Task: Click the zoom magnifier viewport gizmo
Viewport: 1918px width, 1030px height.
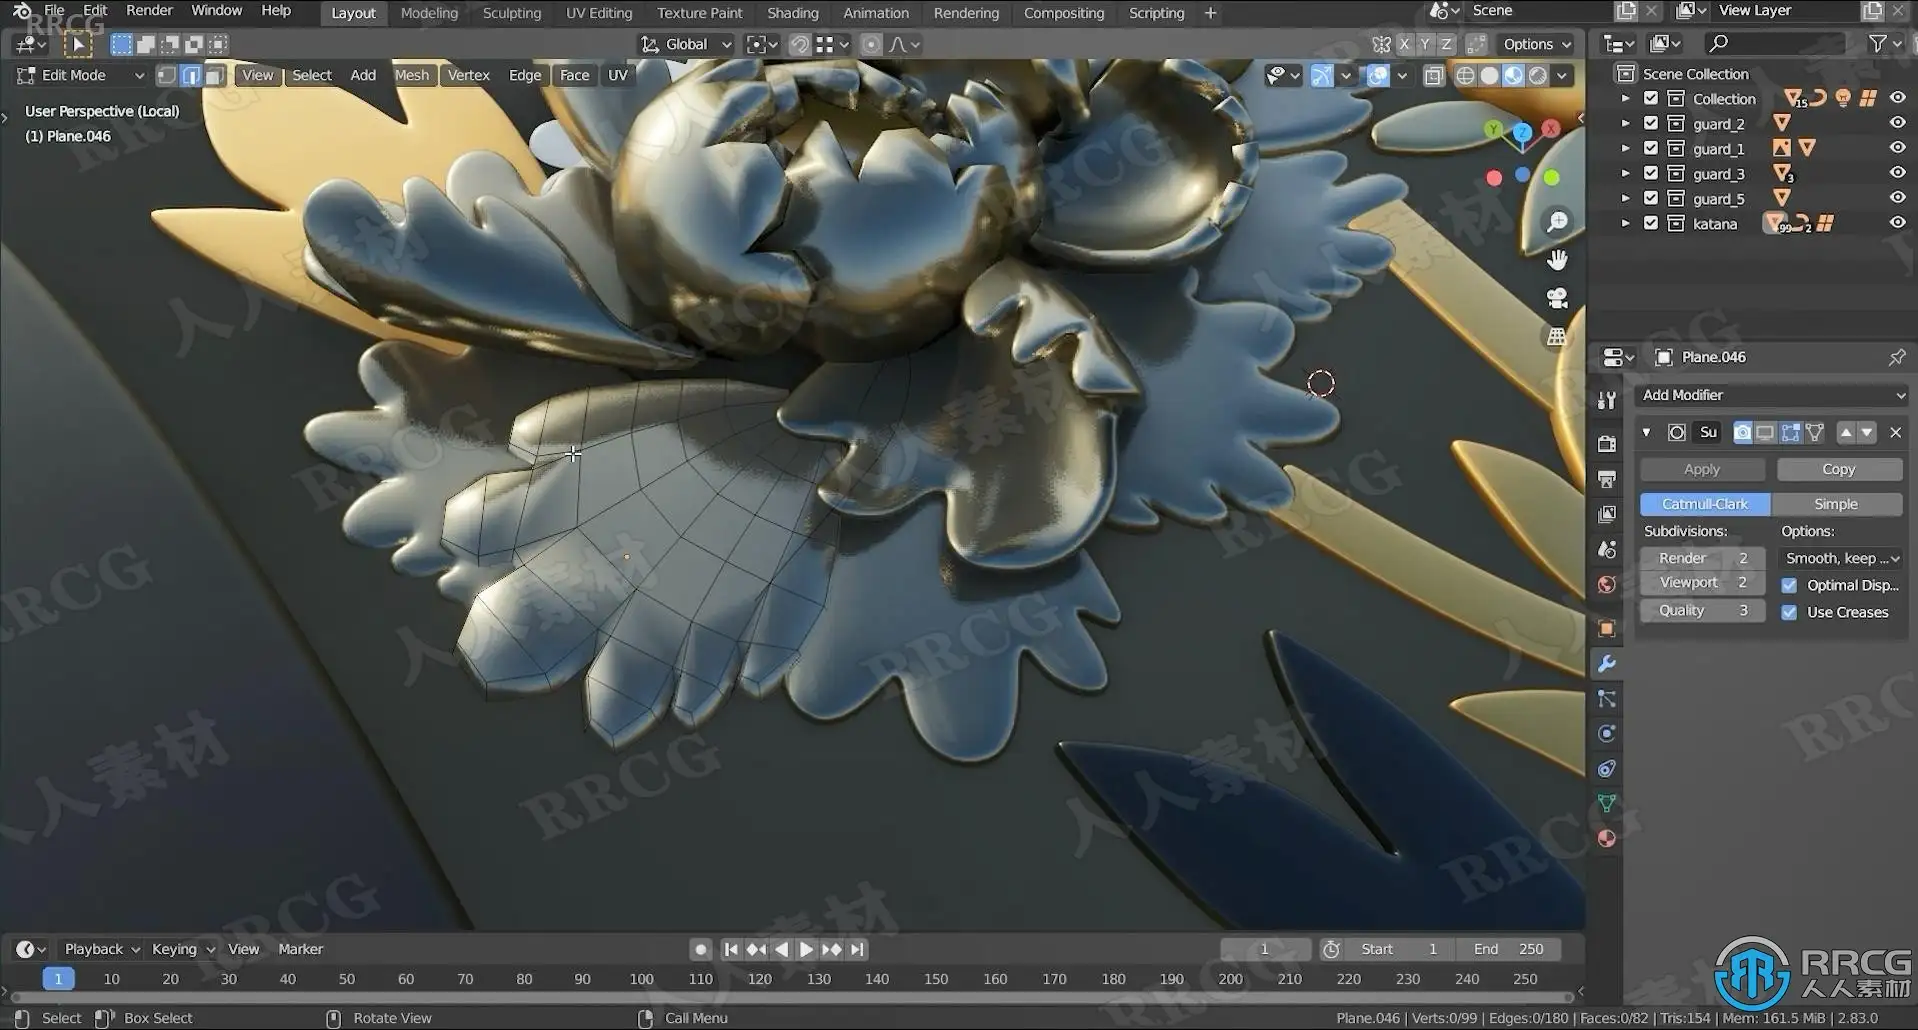Action: (1557, 222)
